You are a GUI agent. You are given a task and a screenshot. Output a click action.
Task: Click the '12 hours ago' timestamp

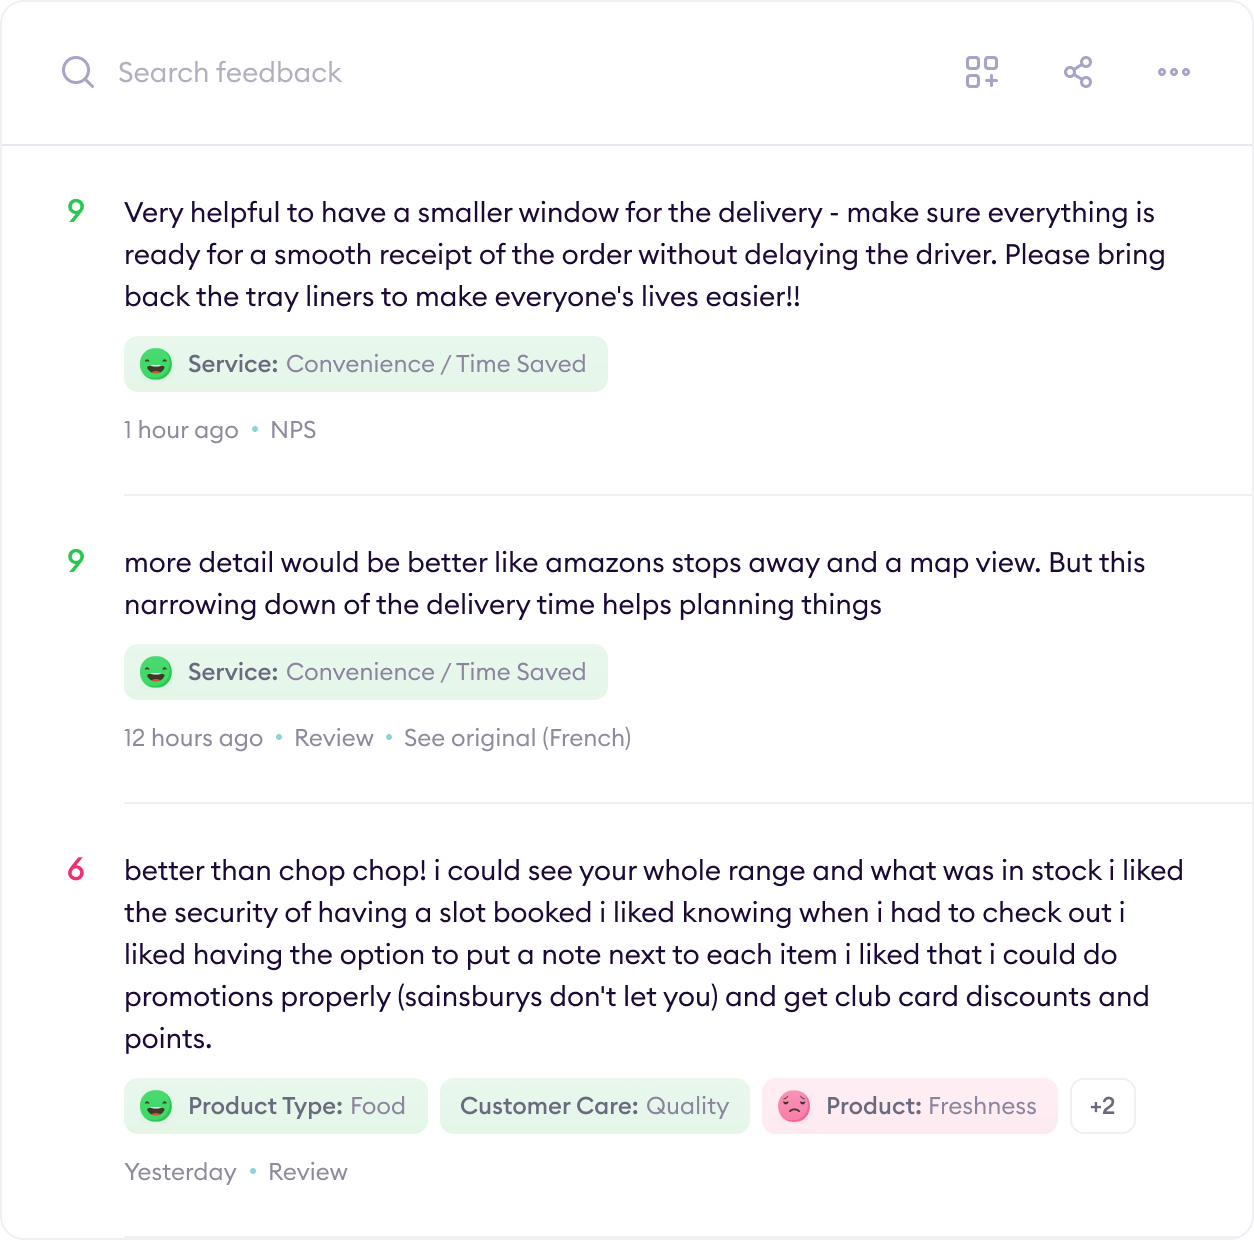(x=193, y=737)
